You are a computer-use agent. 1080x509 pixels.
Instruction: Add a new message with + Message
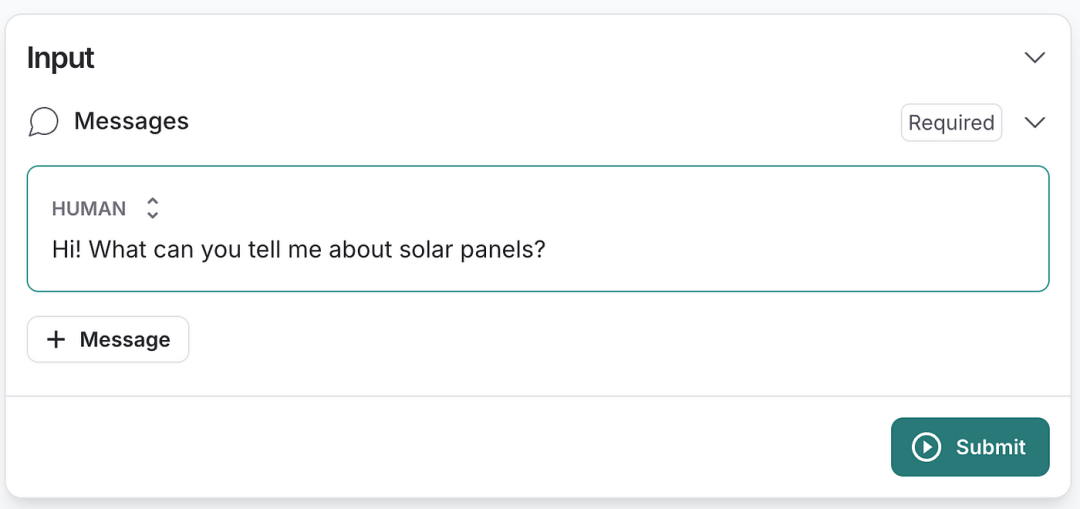pos(108,340)
